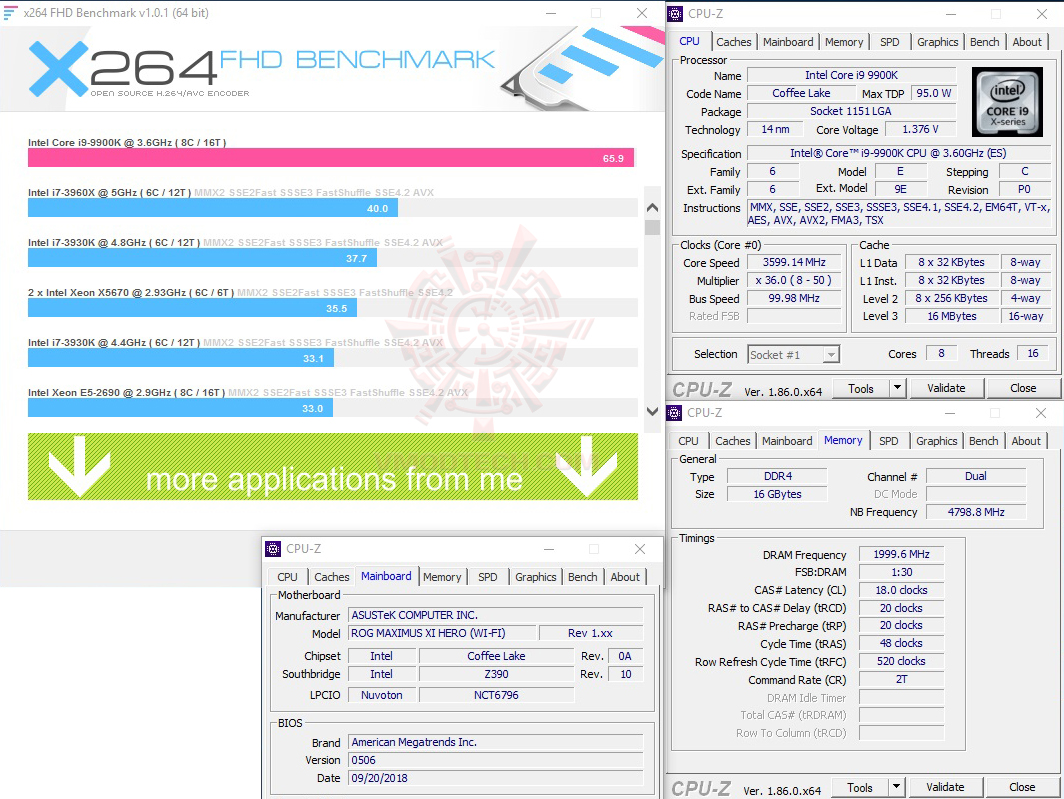The width and height of the screenshot is (1064, 799).
Task: Open the About tab in the Mainboard CPU-Z window
Action: pyautogui.click(x=625, y=577)
